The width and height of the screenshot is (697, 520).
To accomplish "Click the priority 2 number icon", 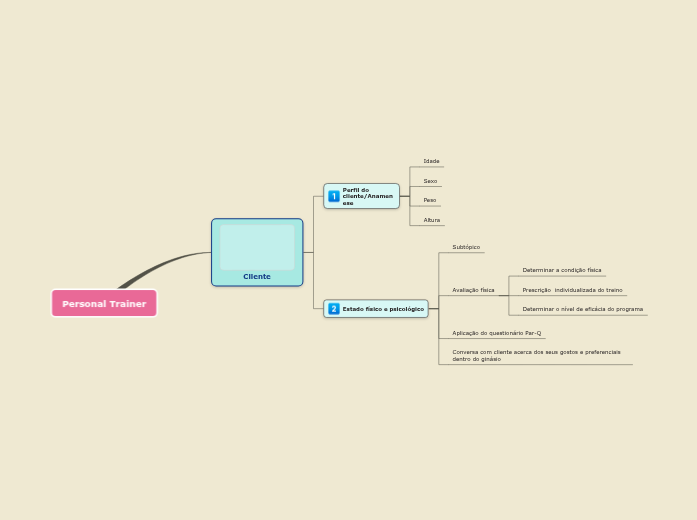I will 334,309.
